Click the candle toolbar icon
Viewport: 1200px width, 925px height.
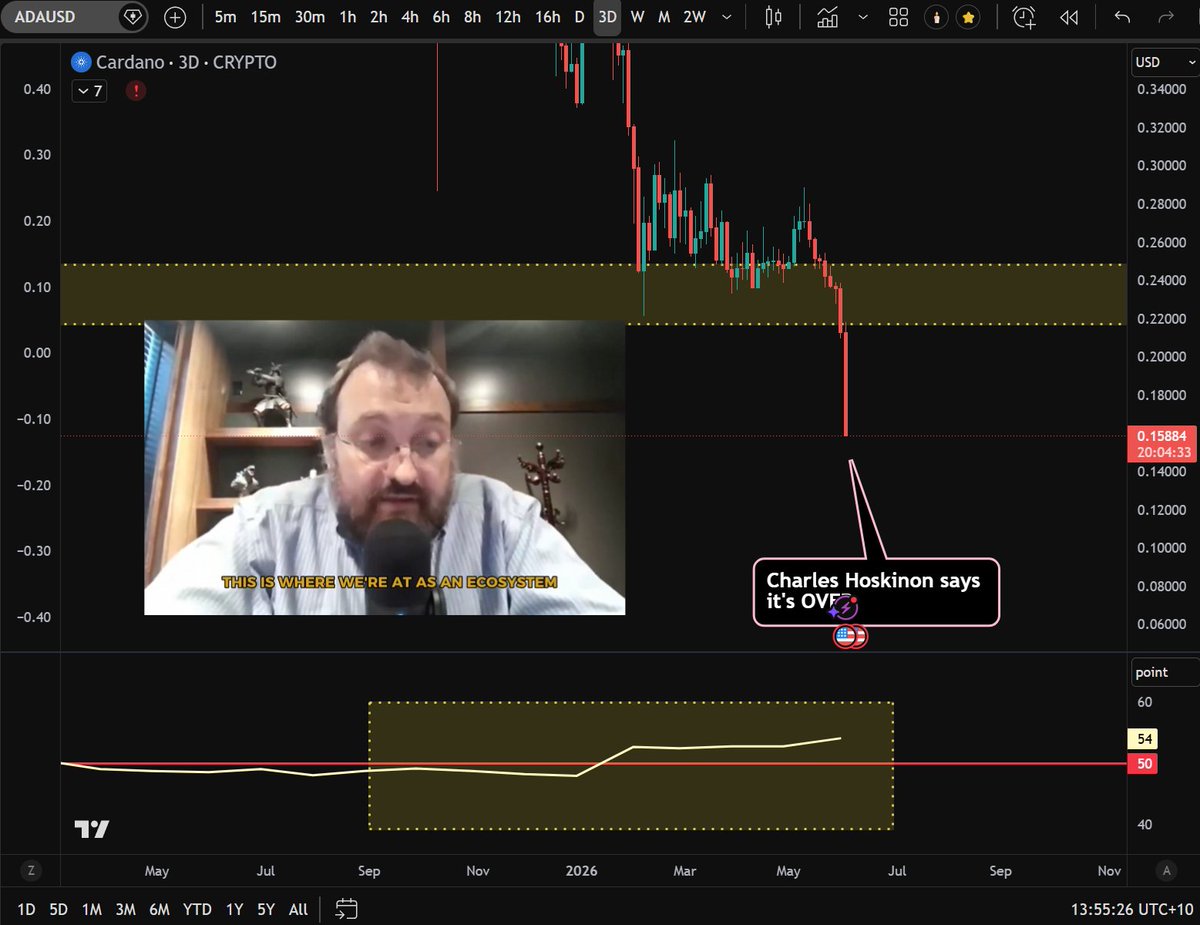[x=937, y=17]
